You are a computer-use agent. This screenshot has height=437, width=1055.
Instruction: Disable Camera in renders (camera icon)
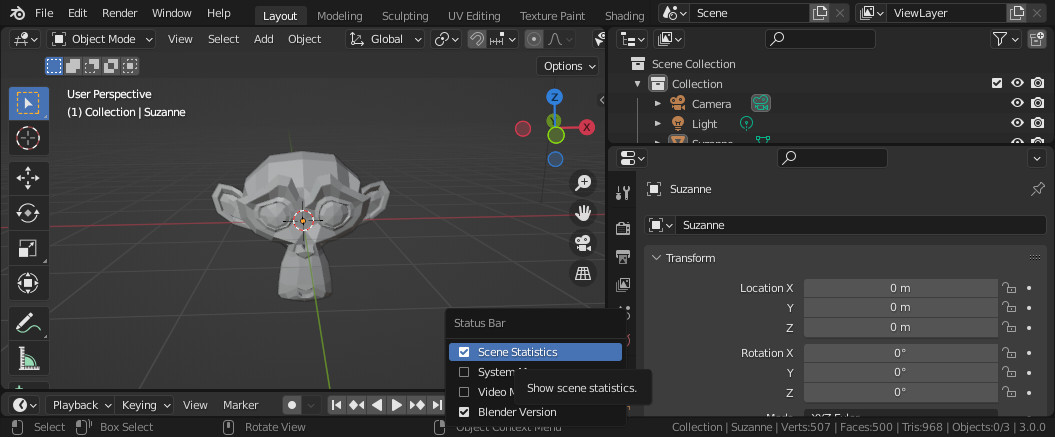point(1038,103)
